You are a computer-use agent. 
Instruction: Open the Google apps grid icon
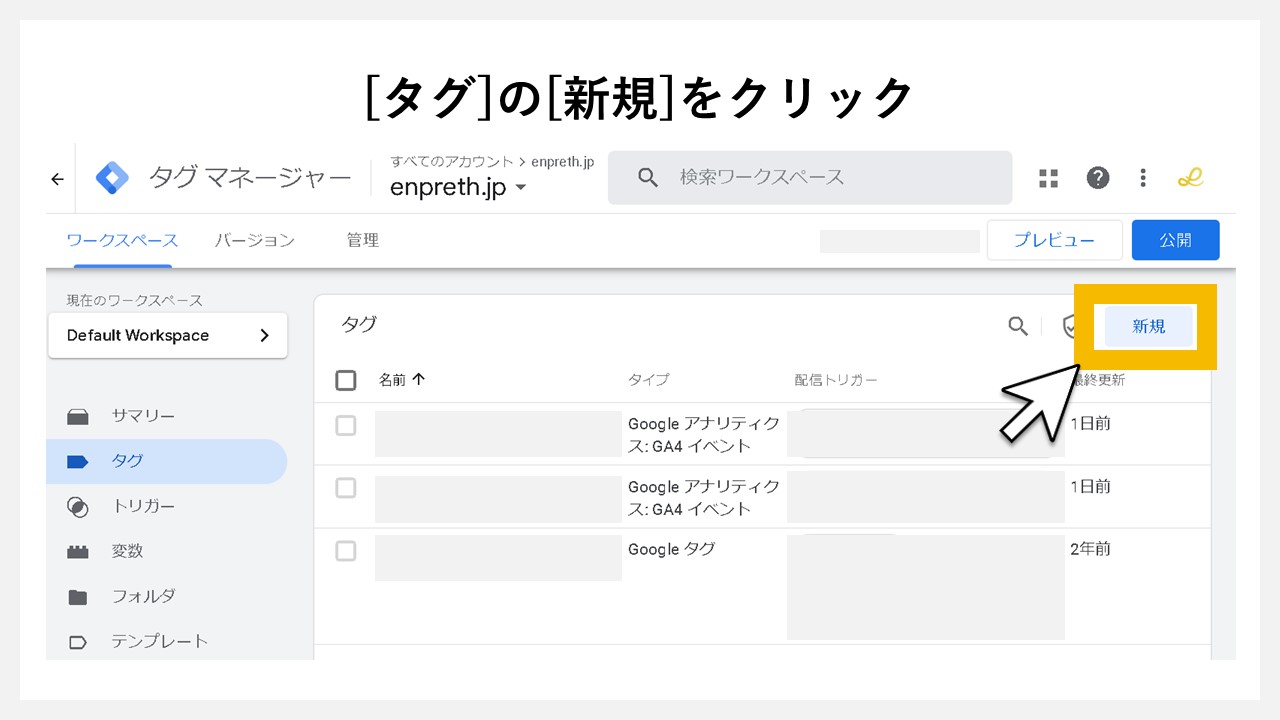click(1048, 177)
